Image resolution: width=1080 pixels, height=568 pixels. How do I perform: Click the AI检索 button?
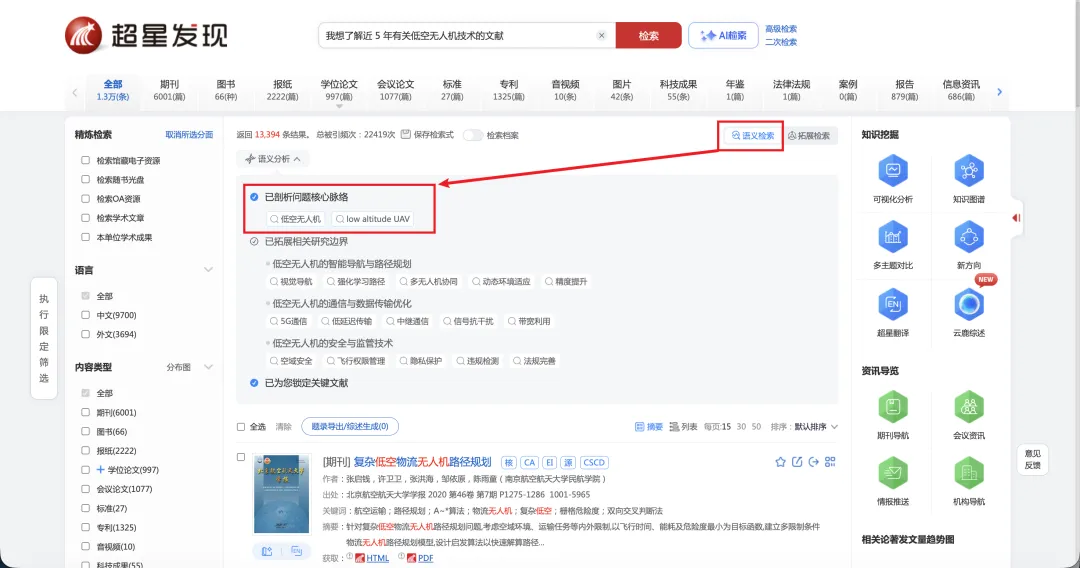click(723, 36)
